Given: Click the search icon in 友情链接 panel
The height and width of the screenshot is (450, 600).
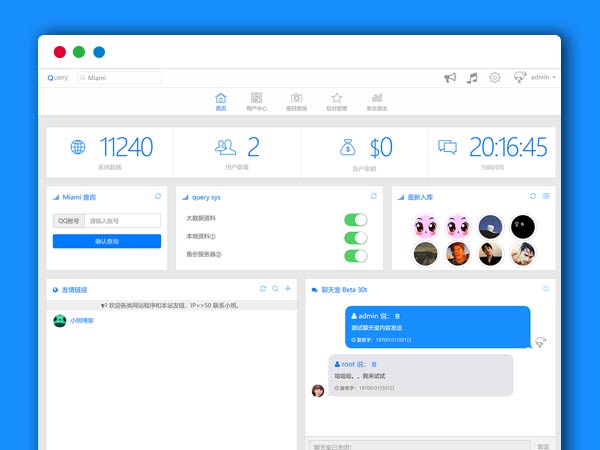Looking at the screenshot, I should coord(275,289).
